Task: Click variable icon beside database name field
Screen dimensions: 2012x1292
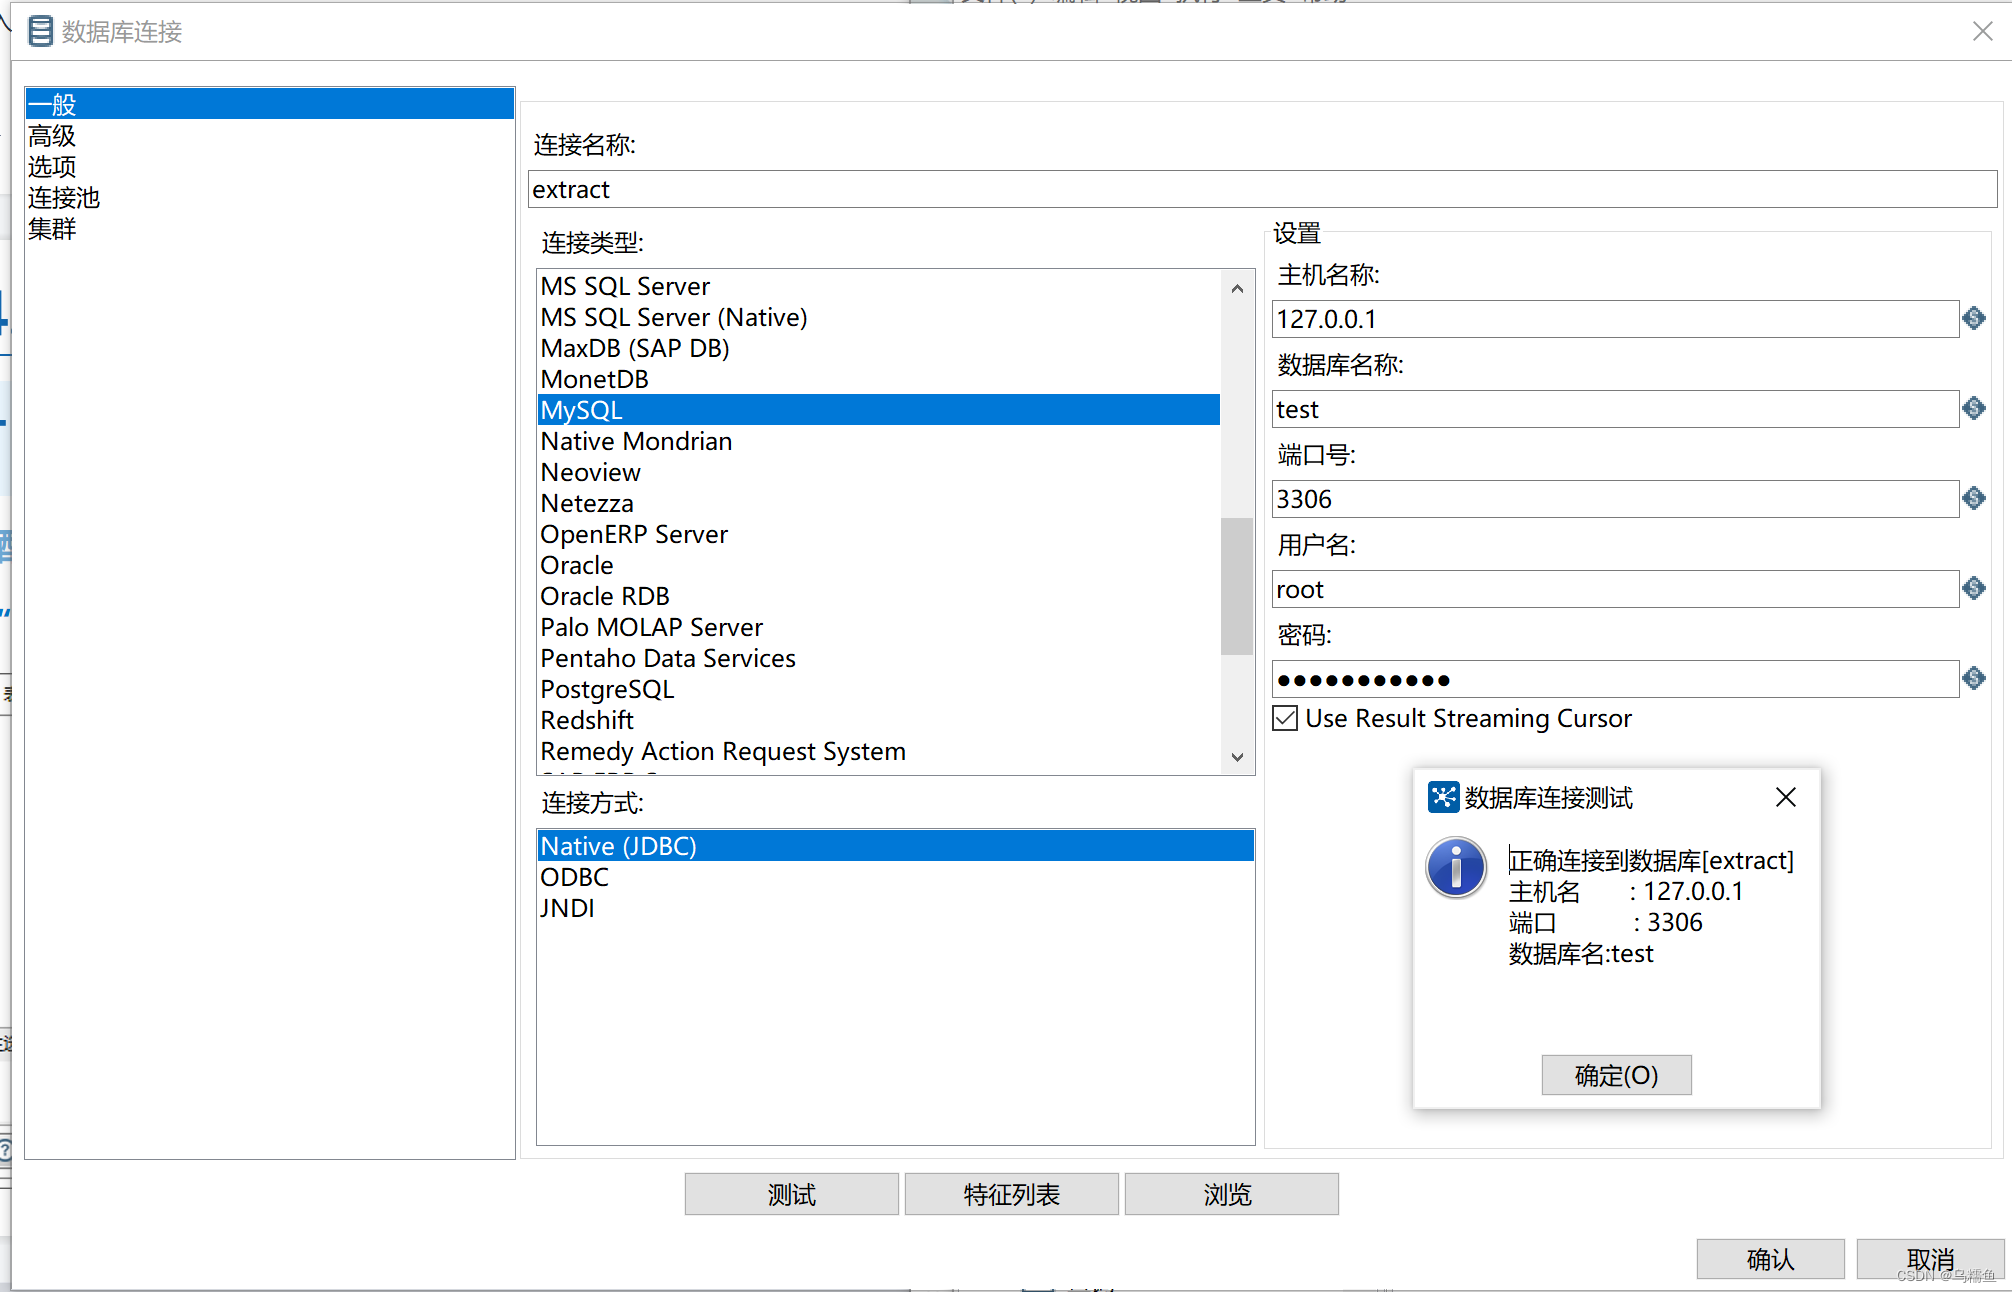Action: (1973, 409)
